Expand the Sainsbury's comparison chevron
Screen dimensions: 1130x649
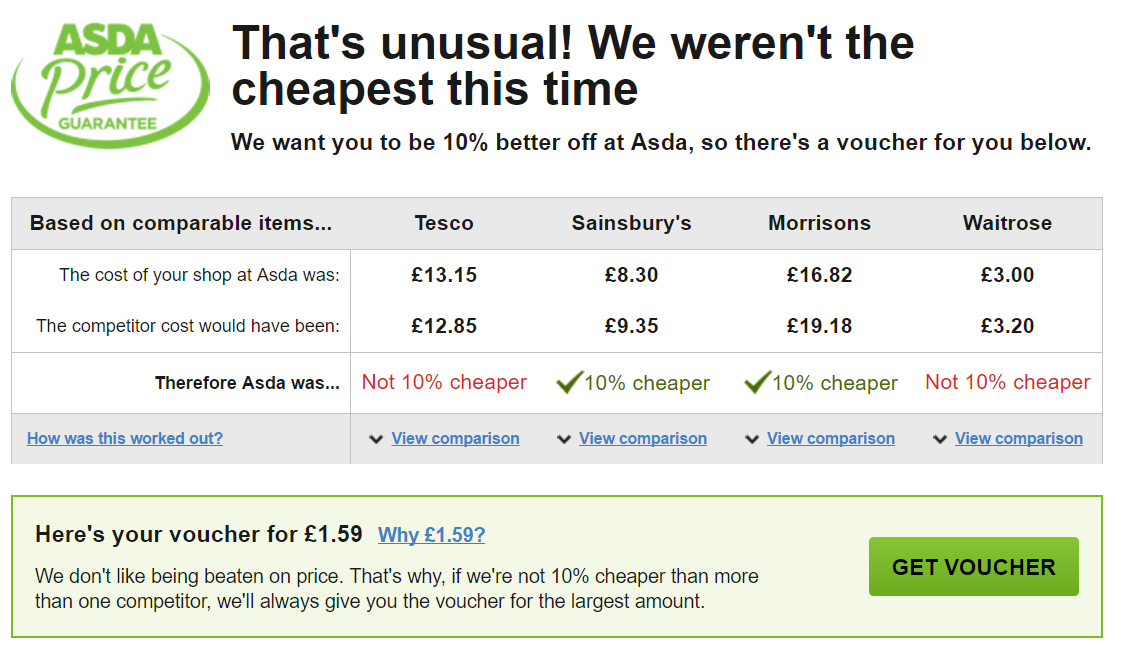click(564, 439)
